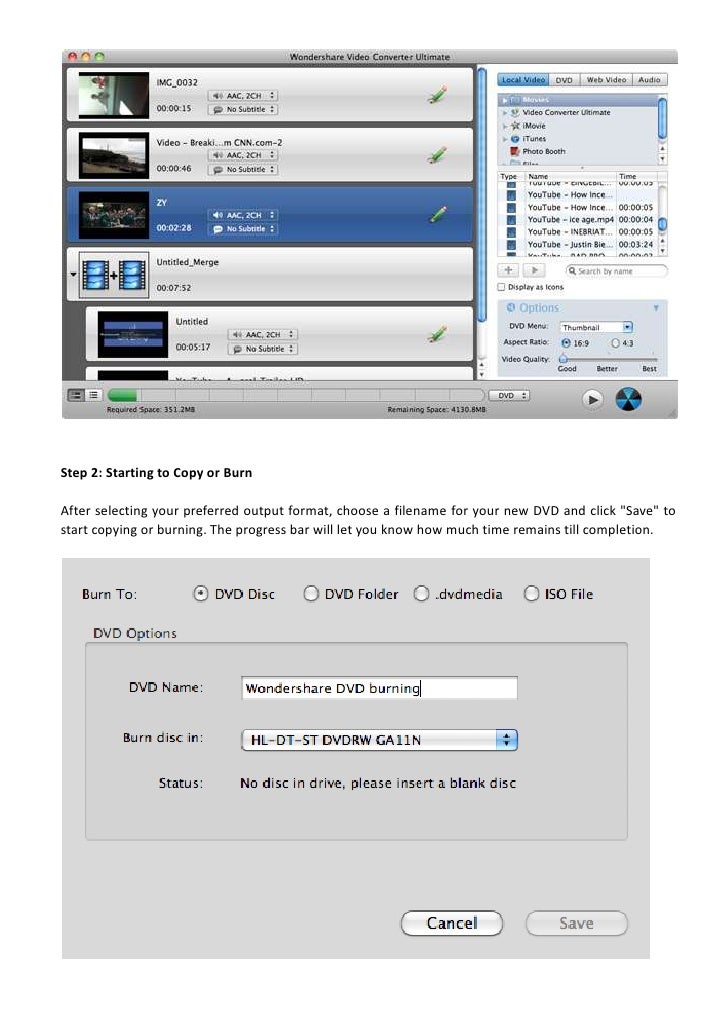This screenshot has height=1030, width=728.
Task: Click the Search by name field
Action: pyautogui.click(x=616, y=271)
